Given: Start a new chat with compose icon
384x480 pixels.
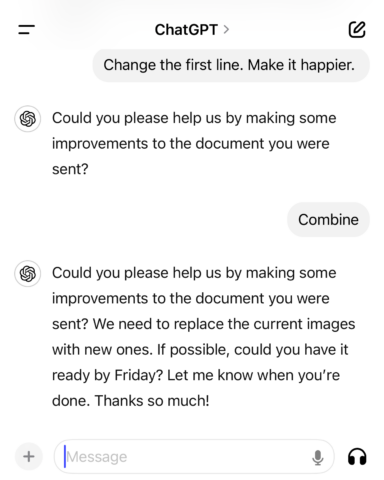Looking at the screenshot, I should [357, 30].
